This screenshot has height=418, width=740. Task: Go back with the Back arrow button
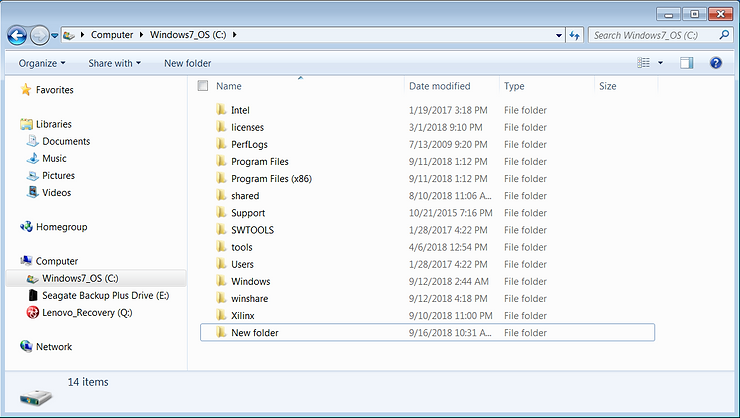17,35
